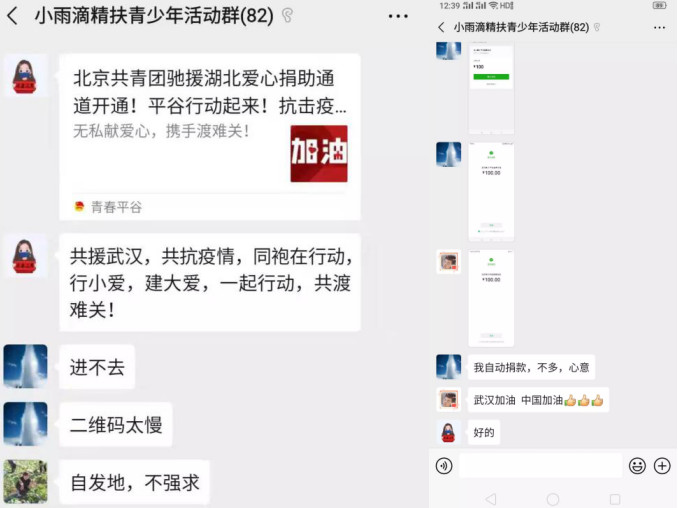
Task: Open the three-dot menu in the left chat
Action: (x=398, y=16)
